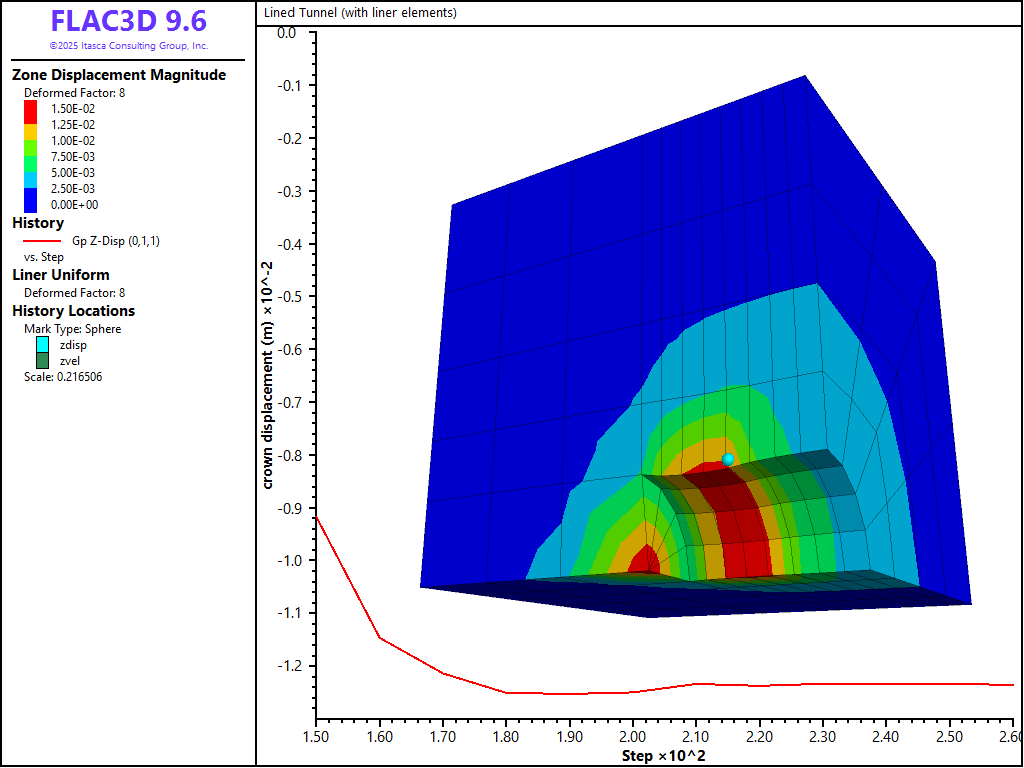1024x768 pixels.
Task: Click the red 1.50E-02 contour legend swatch
Action: 30,109
